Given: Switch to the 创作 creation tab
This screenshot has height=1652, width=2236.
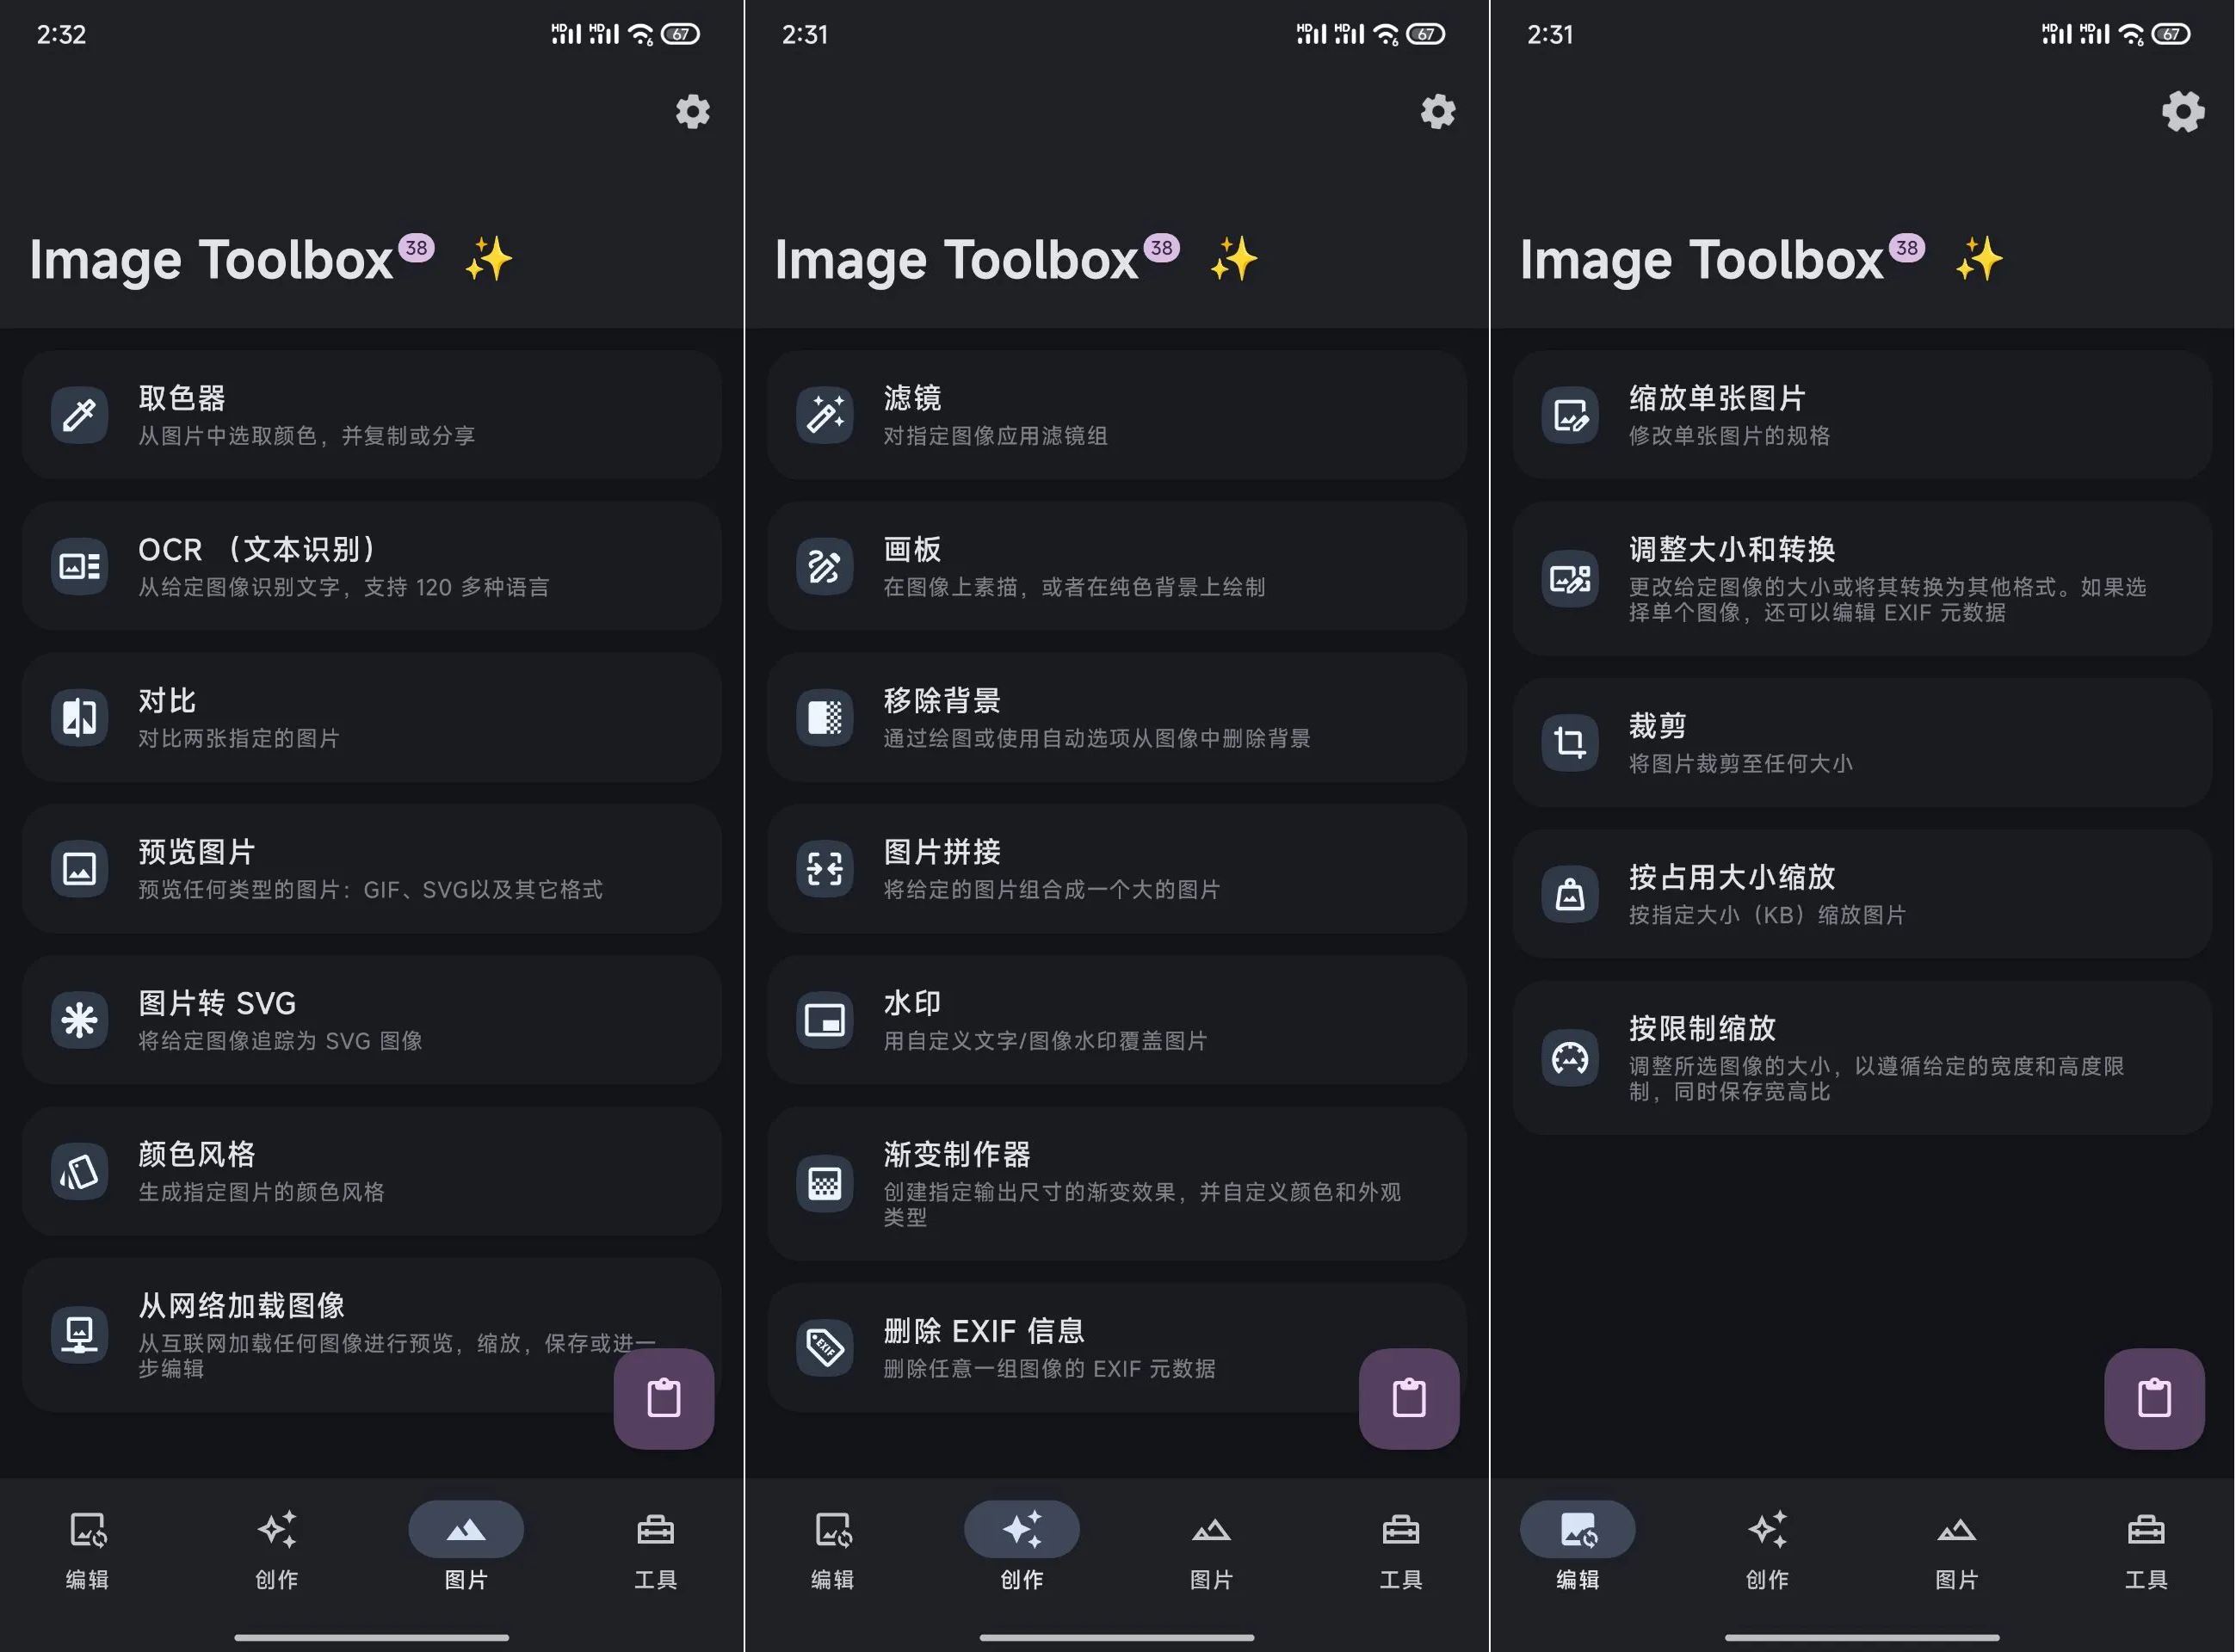Looking at the screenshot, I should 1022,1548.
